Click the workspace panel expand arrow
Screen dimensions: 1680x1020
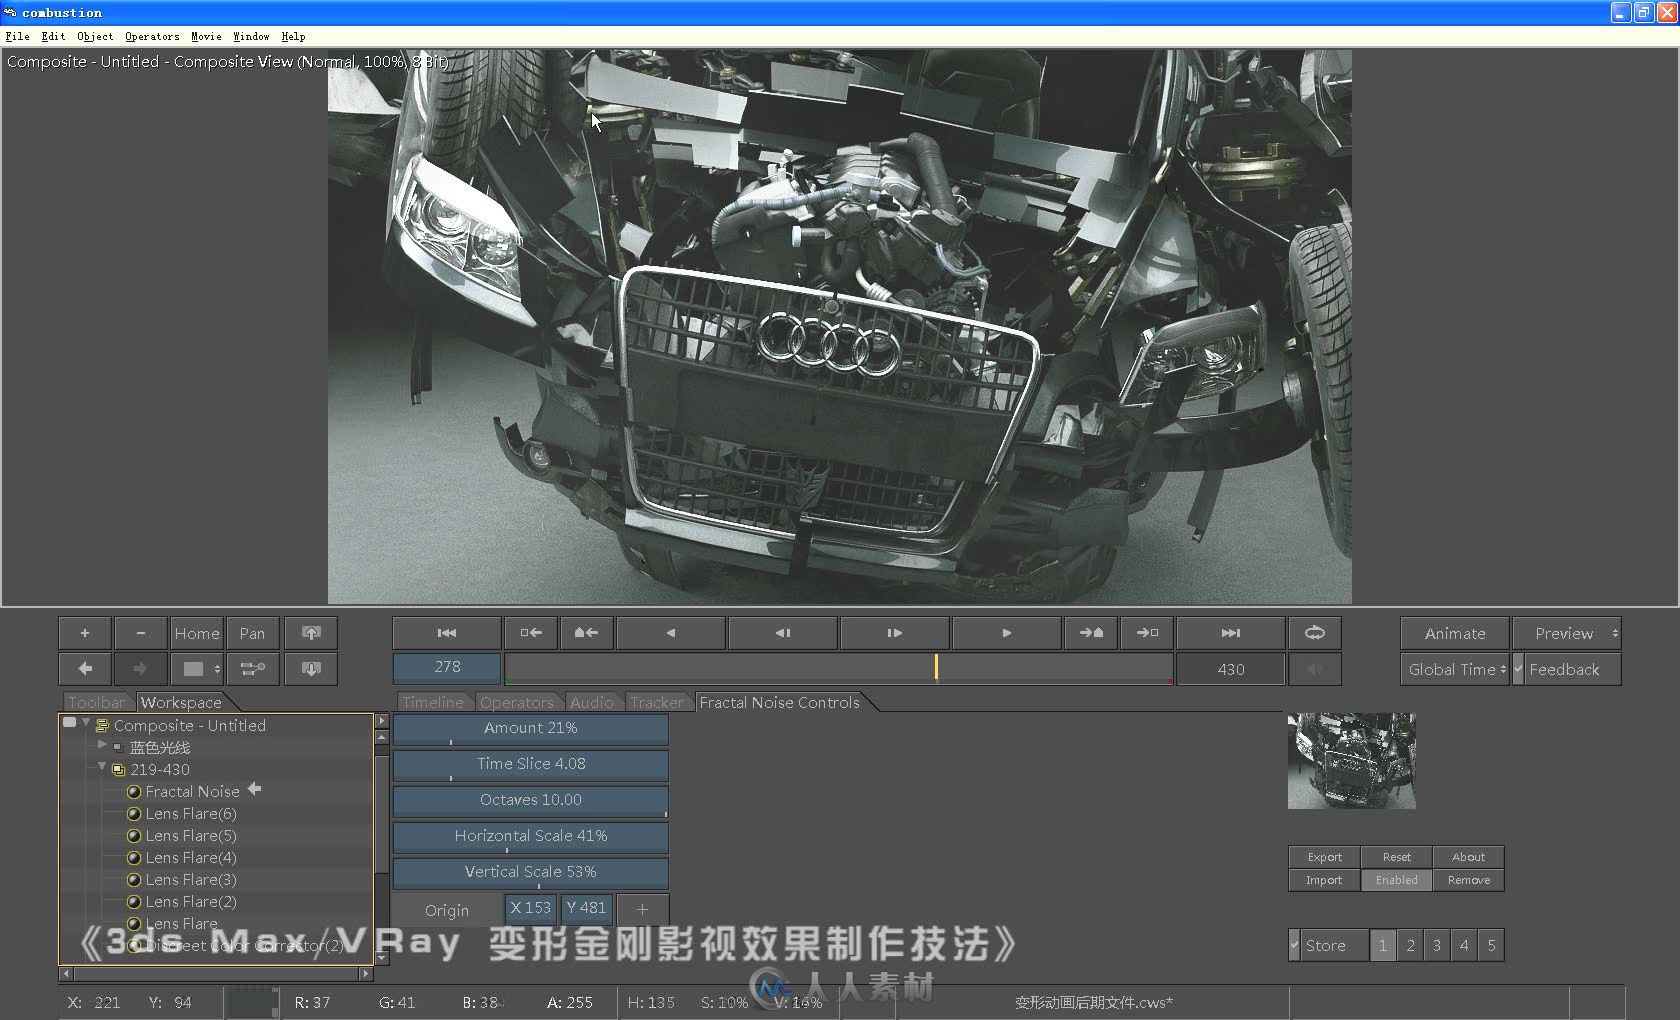(381, 720)
